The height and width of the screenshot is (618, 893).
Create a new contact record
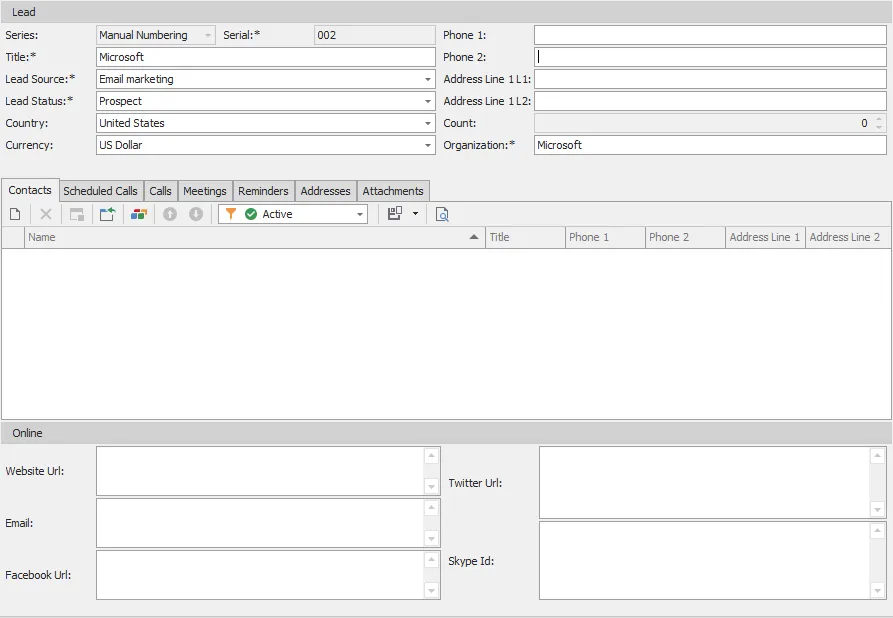tap(15, 213)
